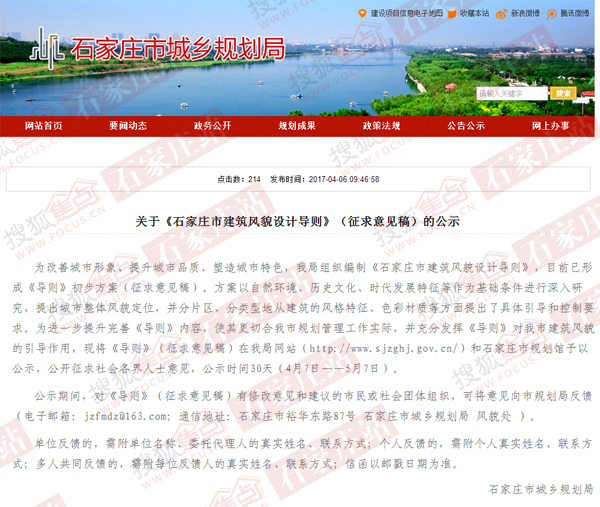This screenshot has width=600, height=507.
Task: Open the 要闻动态 menu item
Action: [128, 125]
